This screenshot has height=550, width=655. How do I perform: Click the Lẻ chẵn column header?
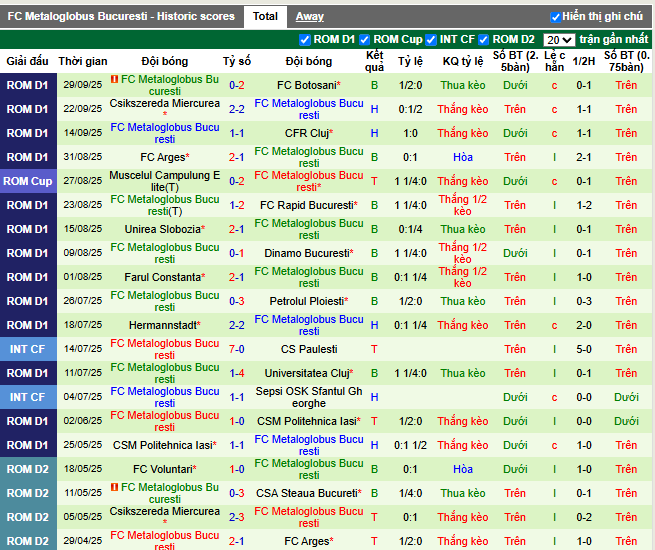(554, 61)
